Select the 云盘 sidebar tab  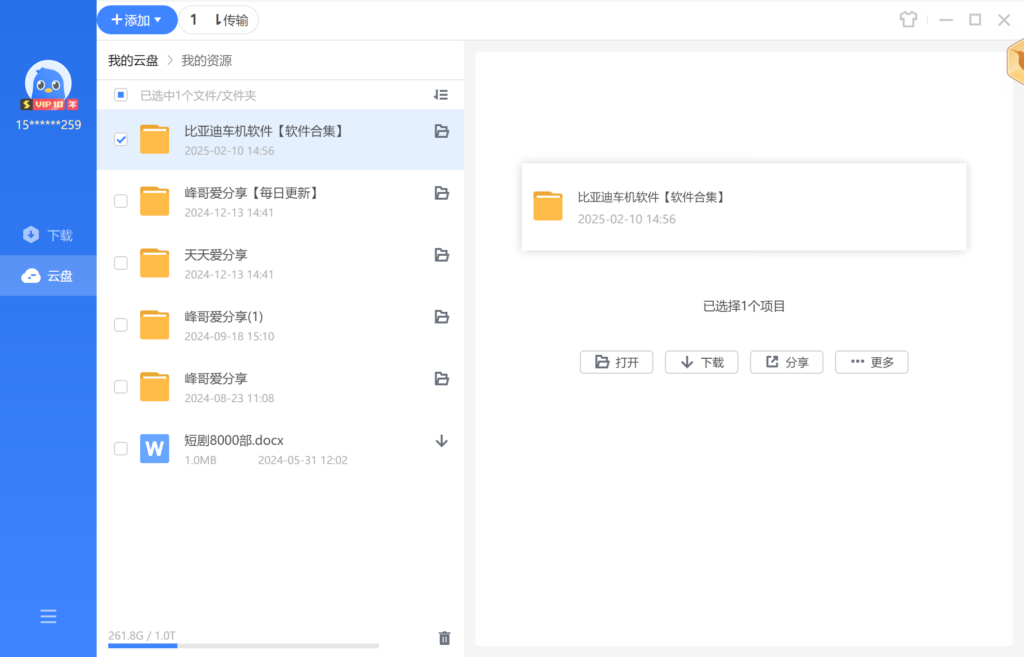tap(48, 276)
